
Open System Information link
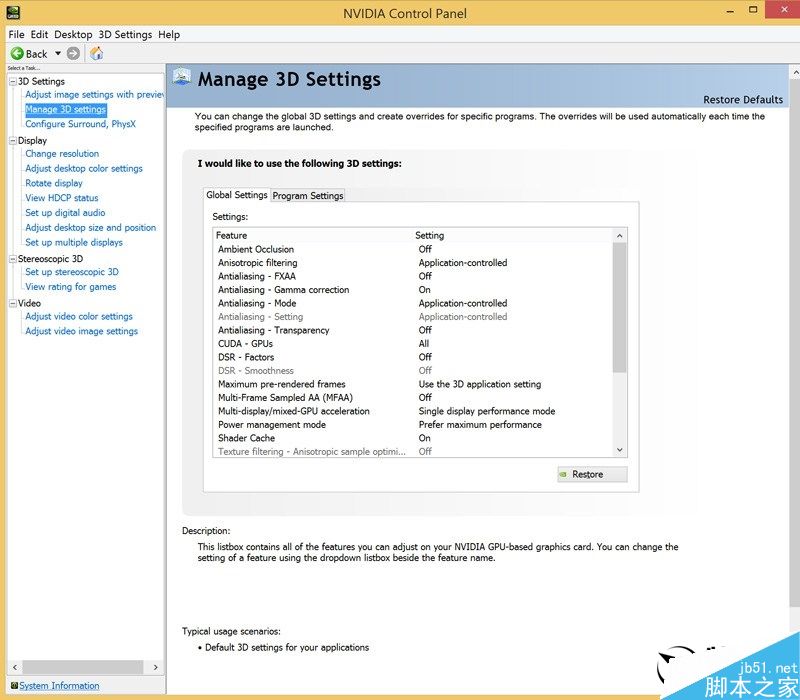coord(59,686)
